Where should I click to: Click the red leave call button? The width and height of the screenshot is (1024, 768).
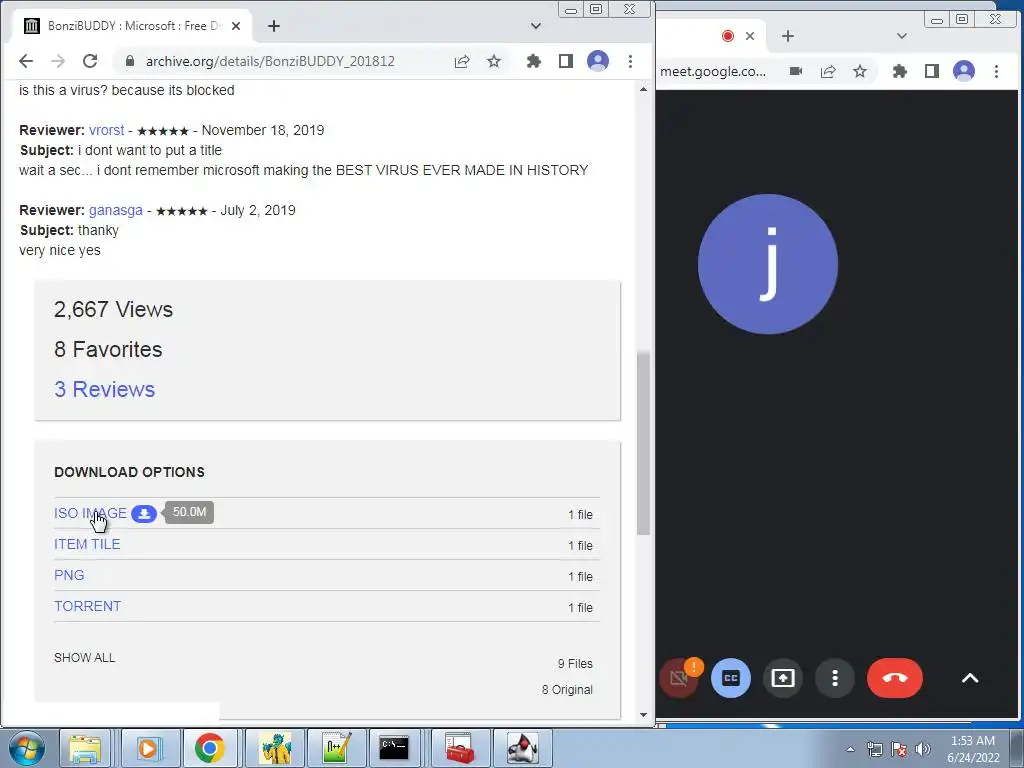895,678
